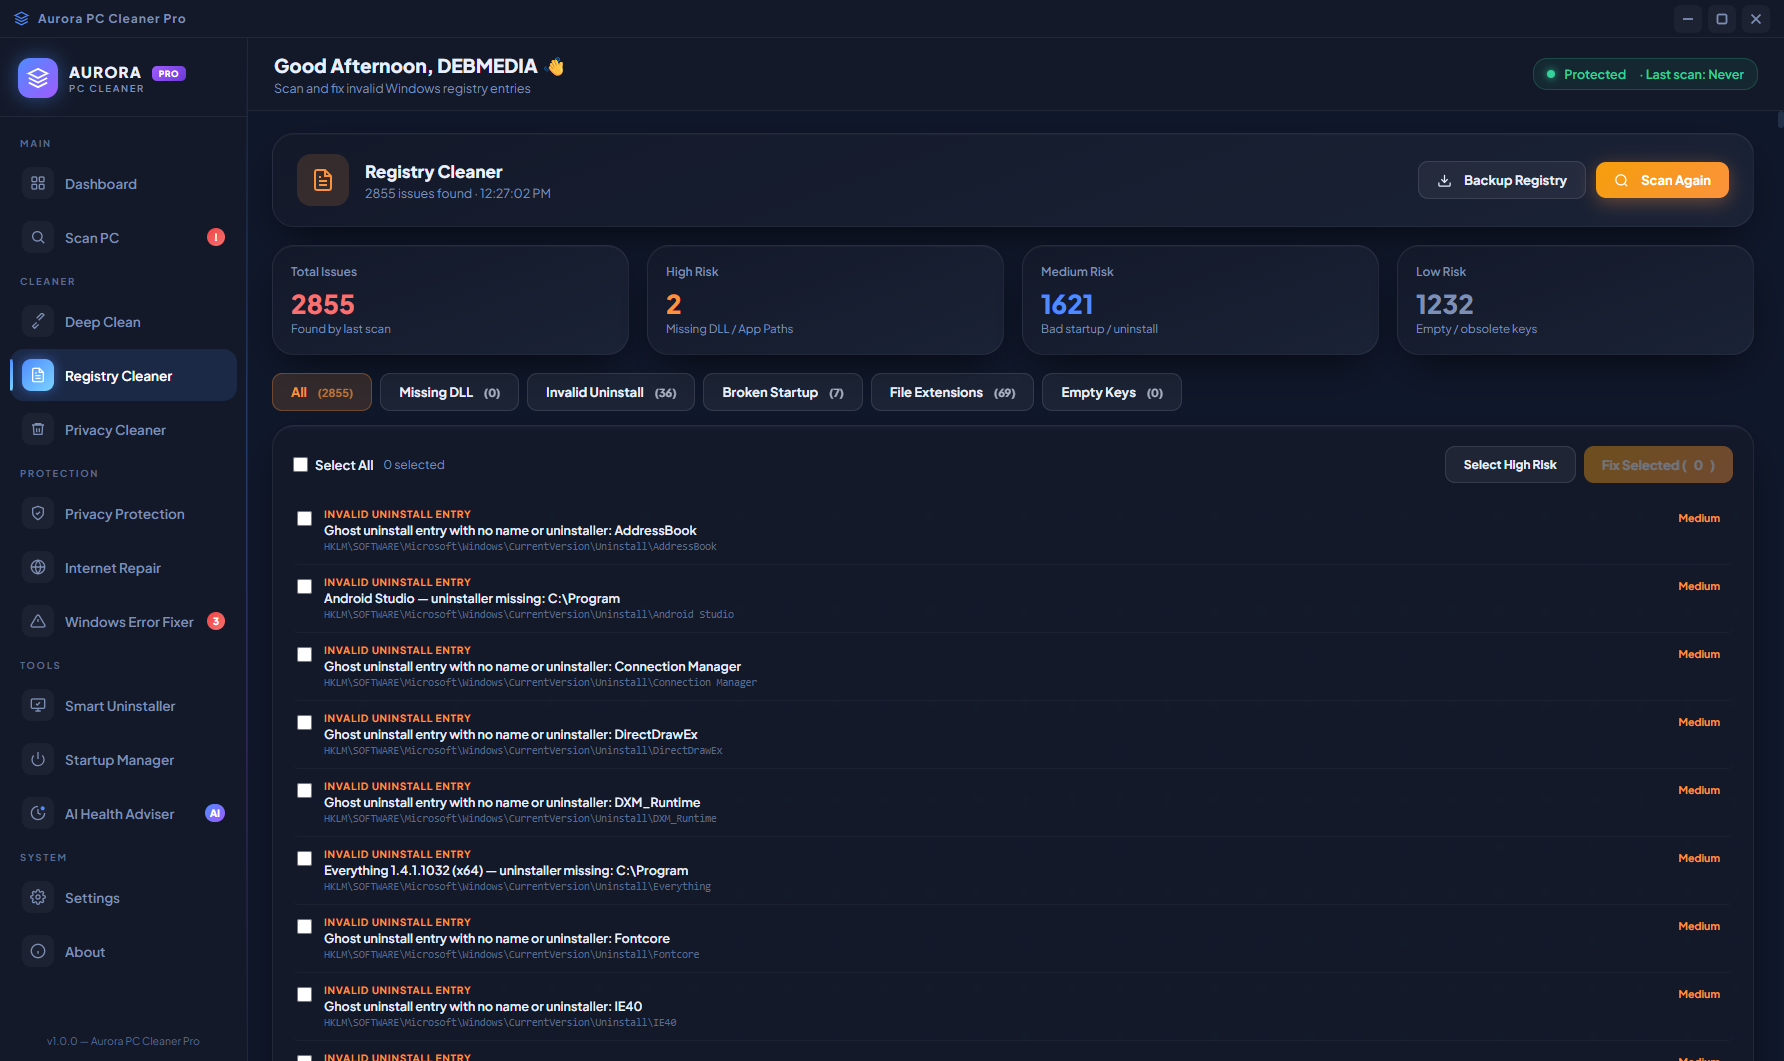Click the AI Health Adviser icon
The height and width of the screenshot is (1061, 1784).
tap(38, 814)
